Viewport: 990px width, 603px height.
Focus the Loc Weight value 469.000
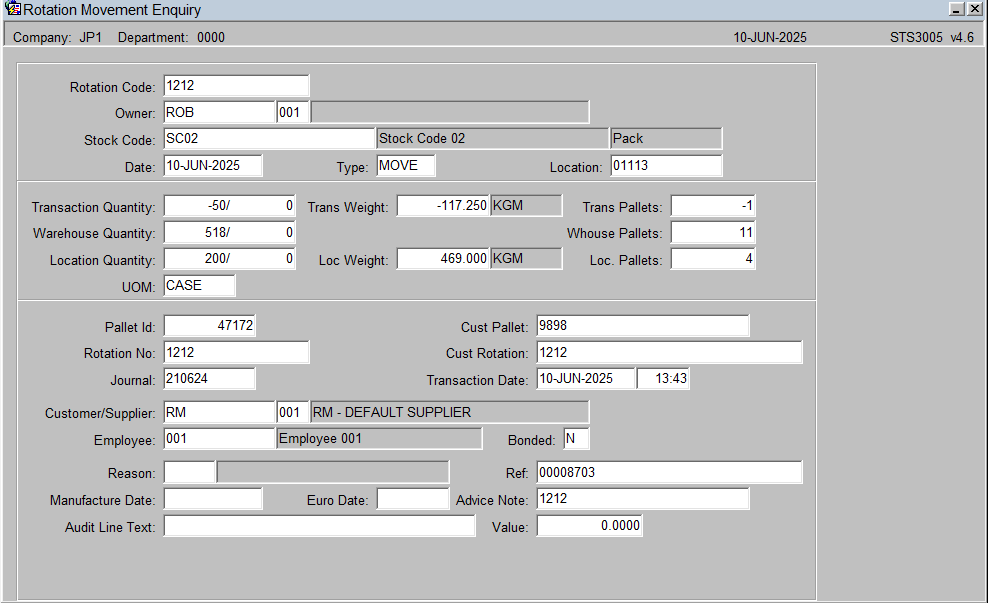(443, 259)
